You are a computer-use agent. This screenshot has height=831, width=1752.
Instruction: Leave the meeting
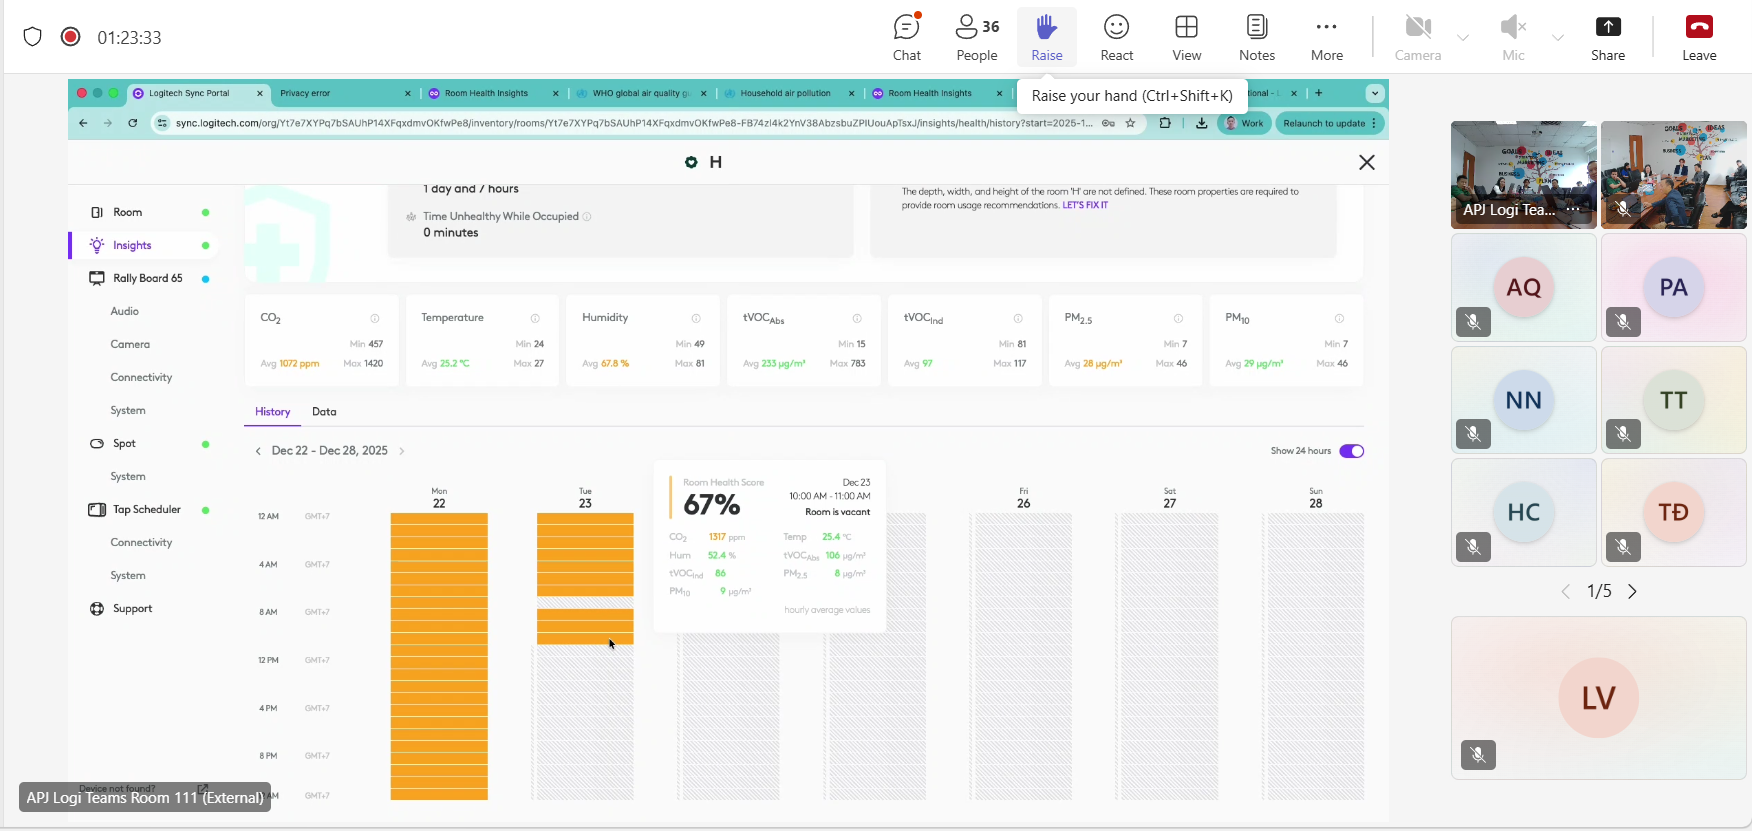1698,37
